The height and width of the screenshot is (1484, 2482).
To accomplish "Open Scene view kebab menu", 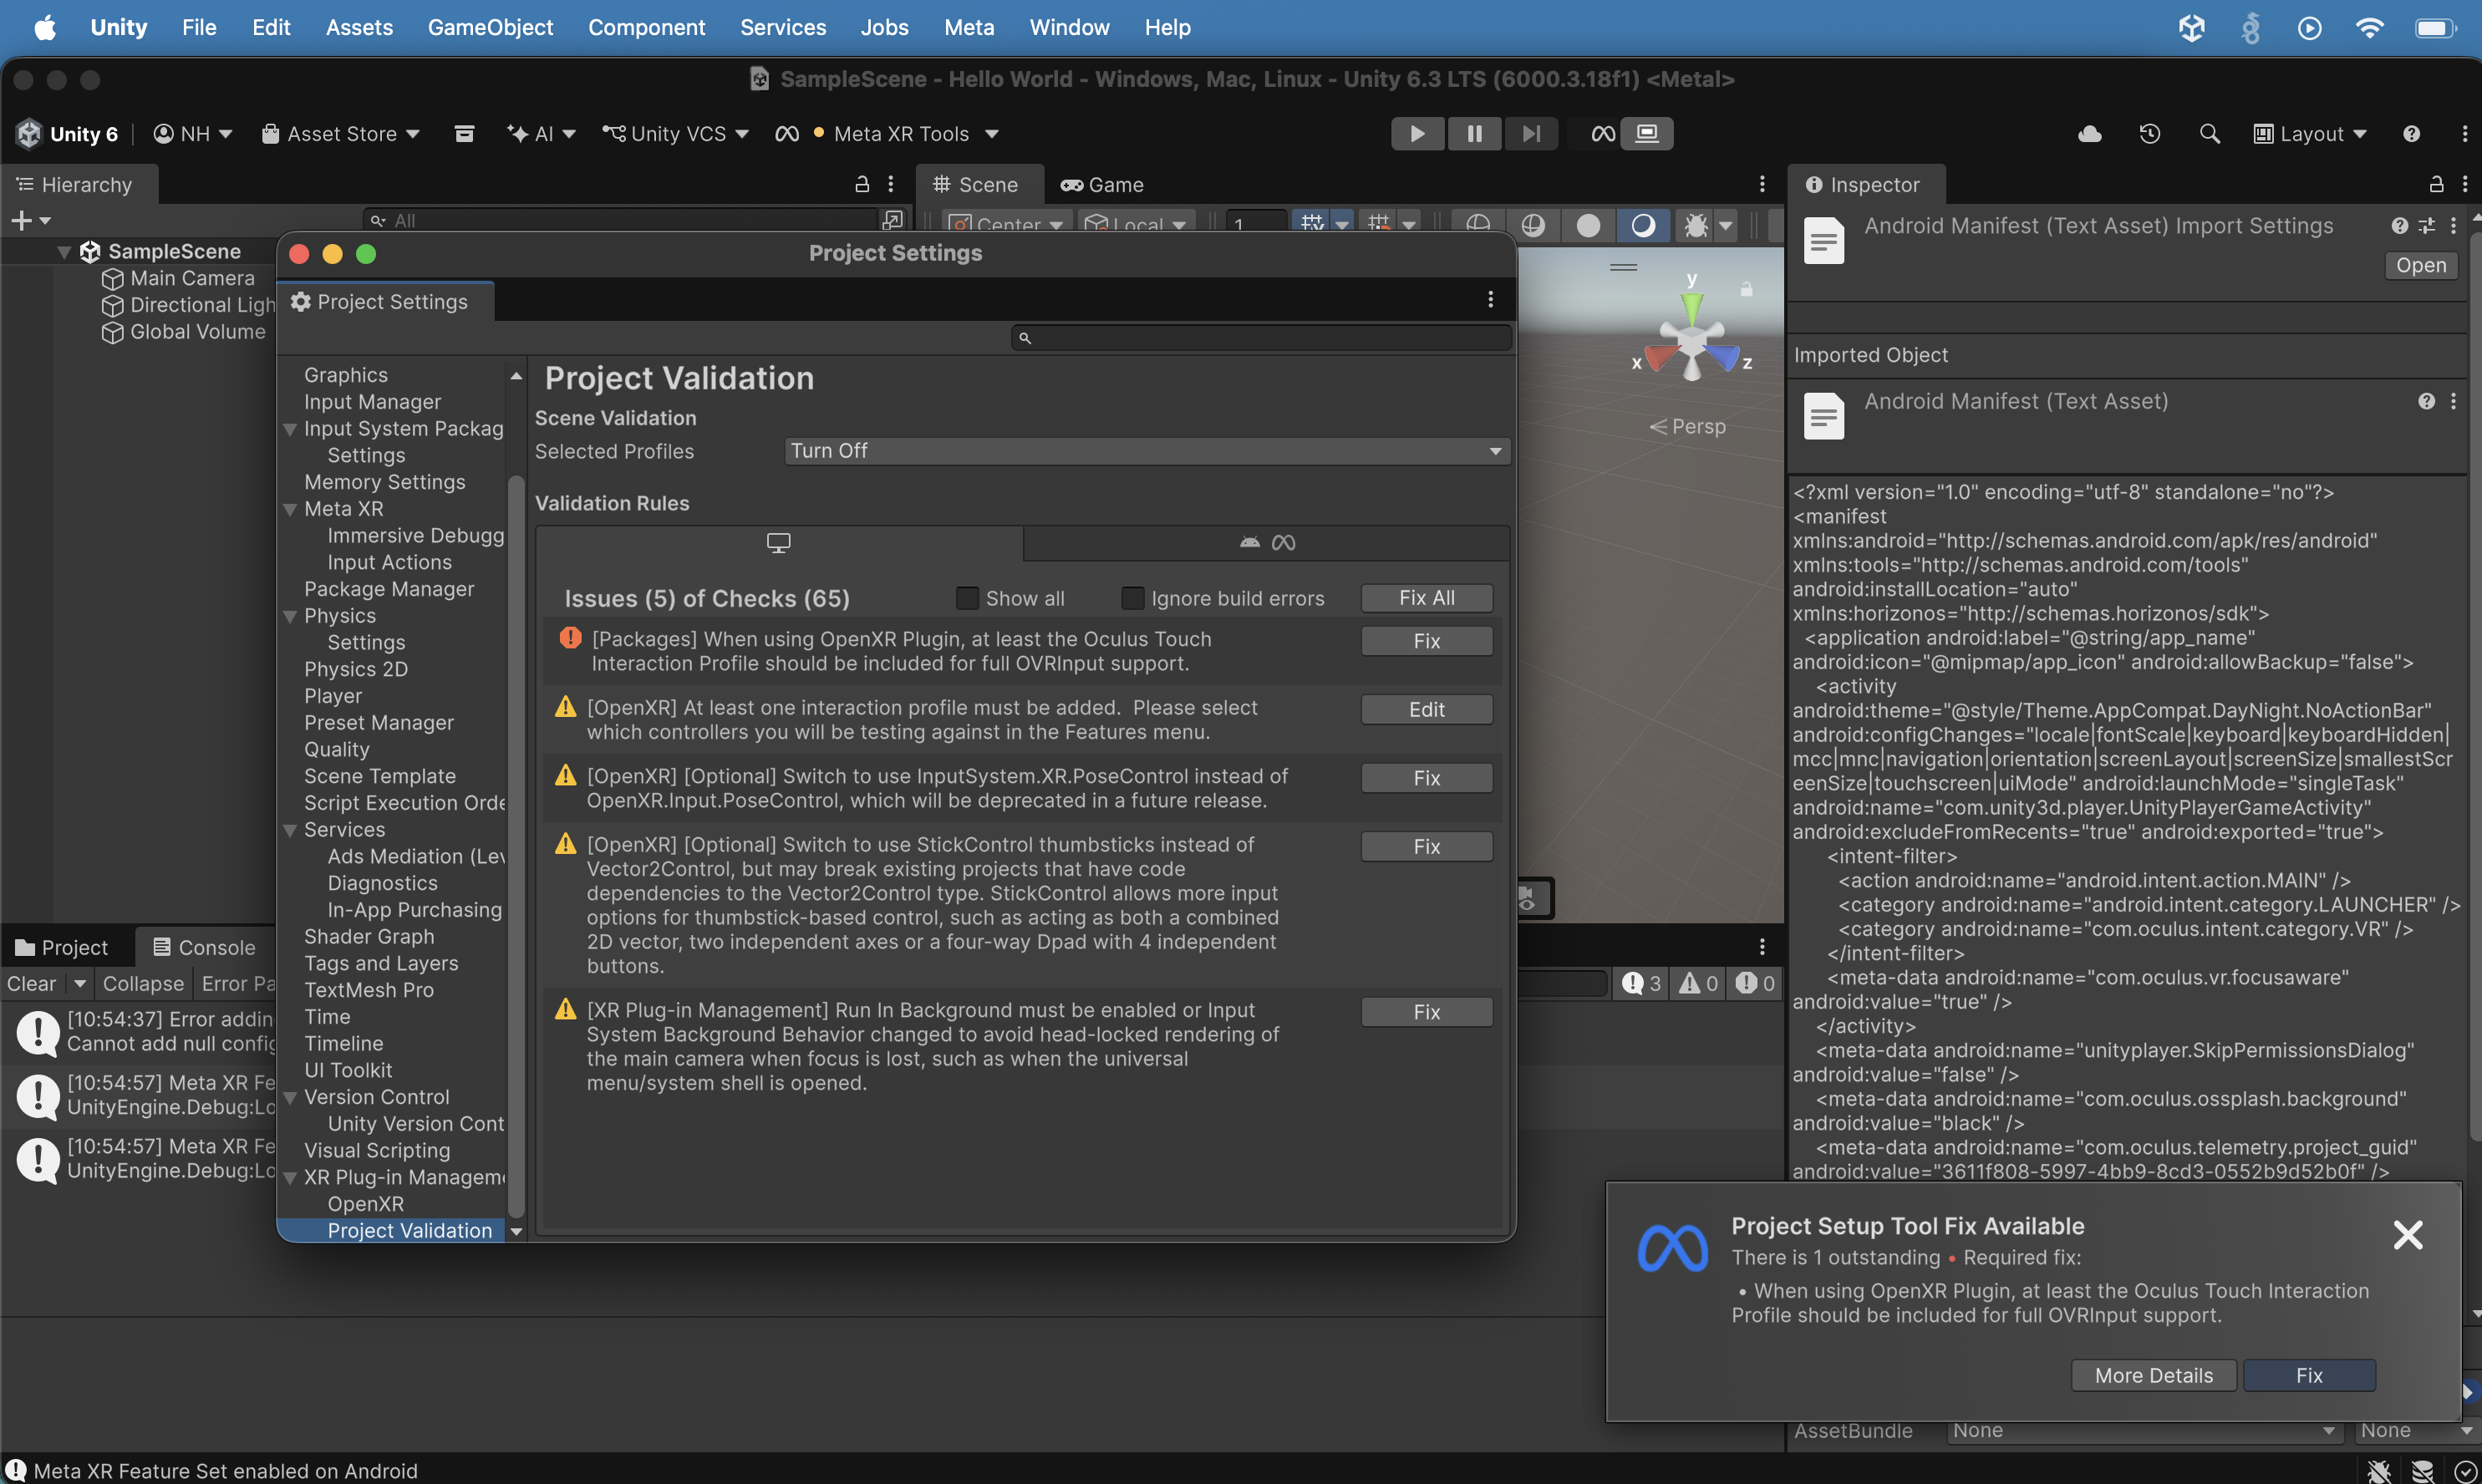I will (x=1762, y=184).
